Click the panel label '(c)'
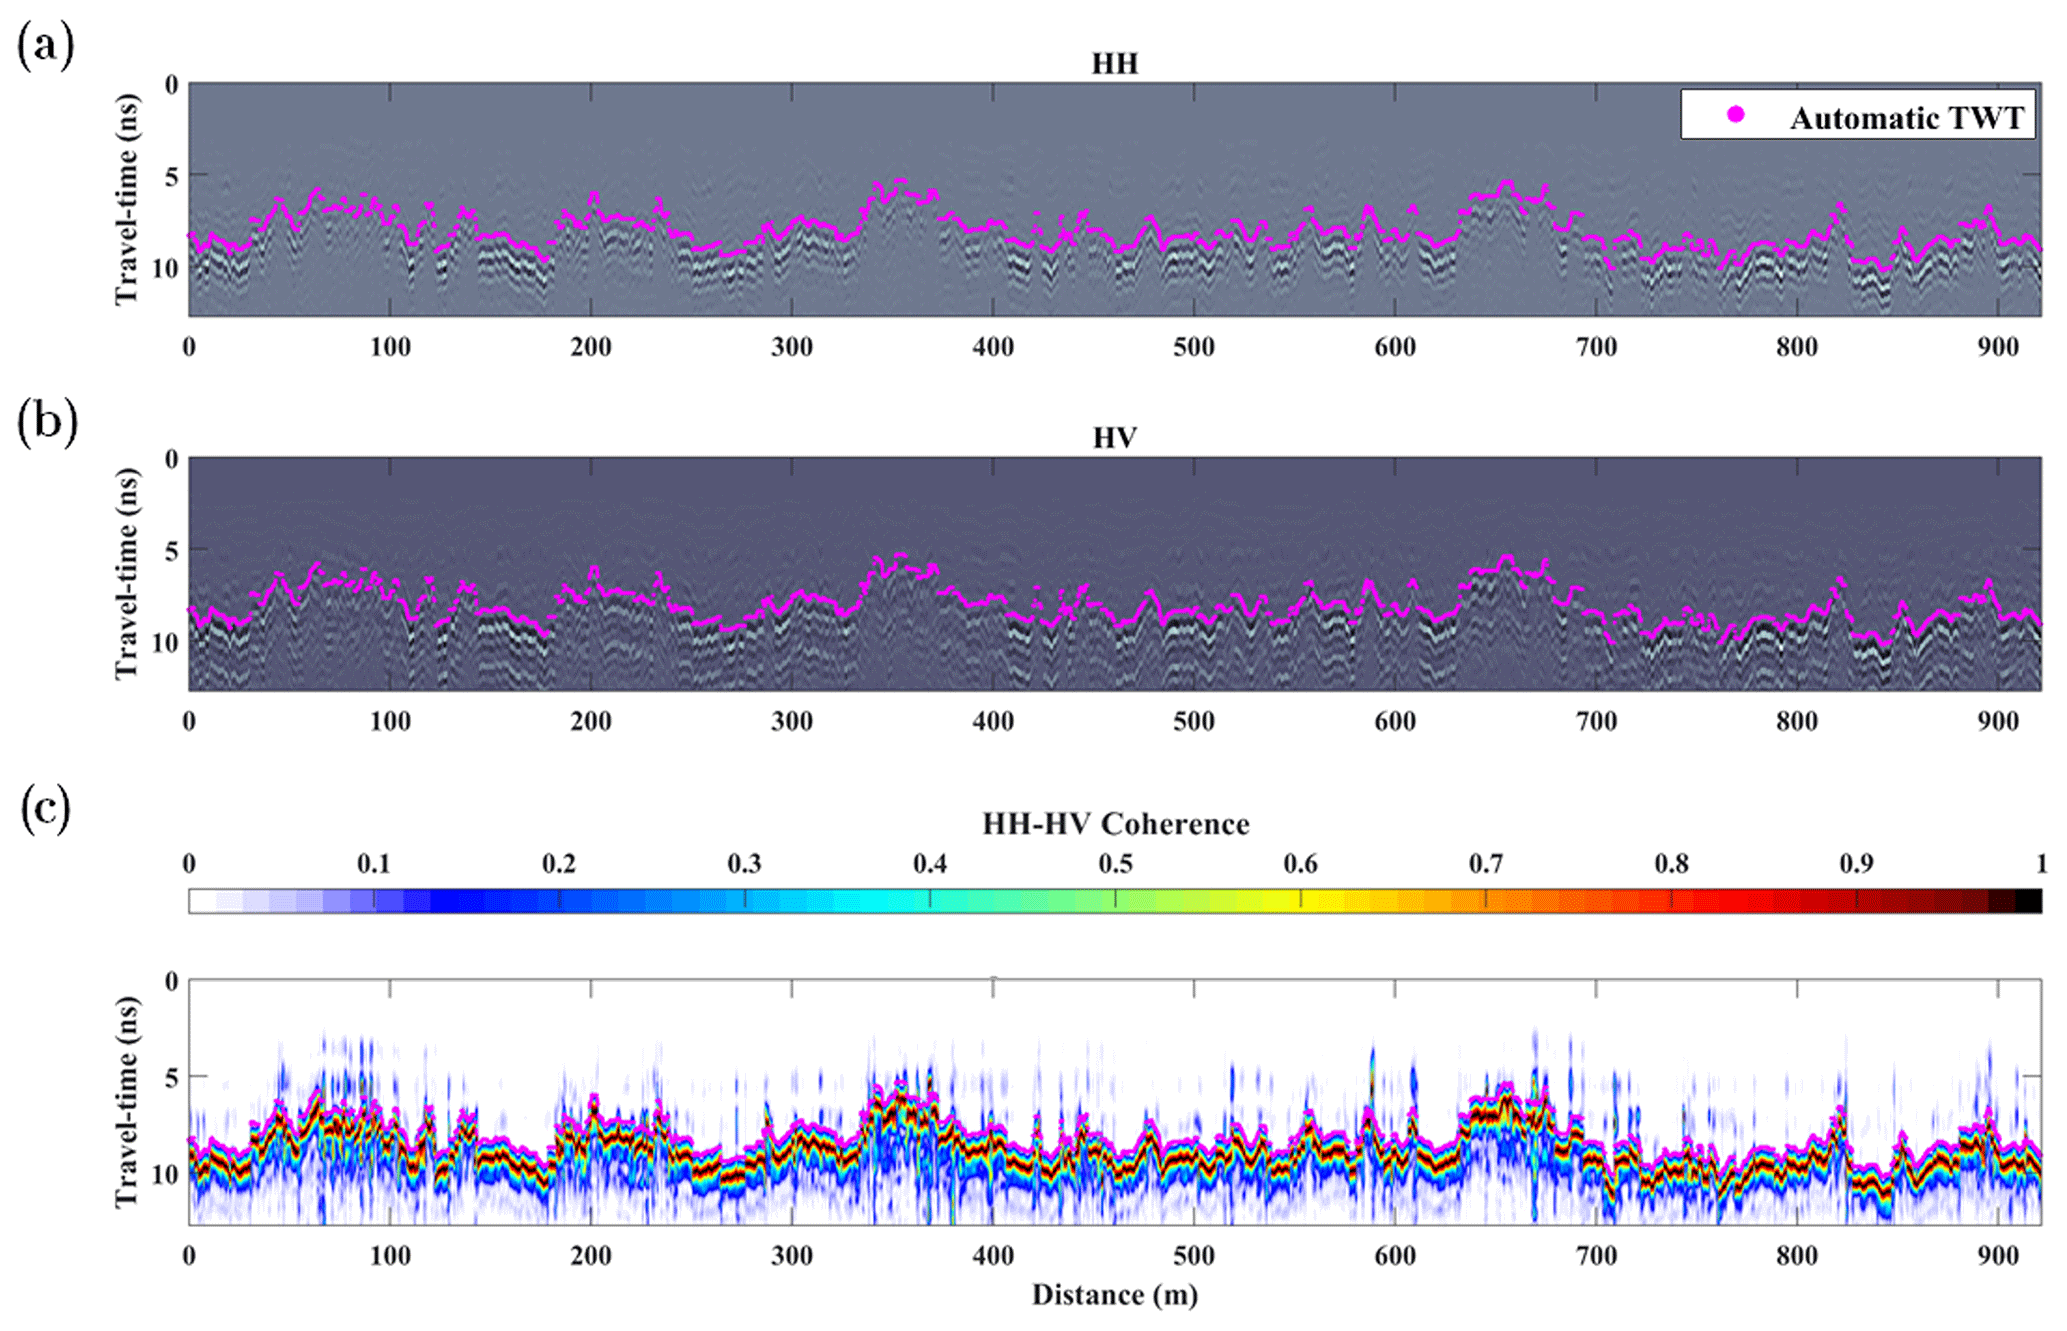 46,808
